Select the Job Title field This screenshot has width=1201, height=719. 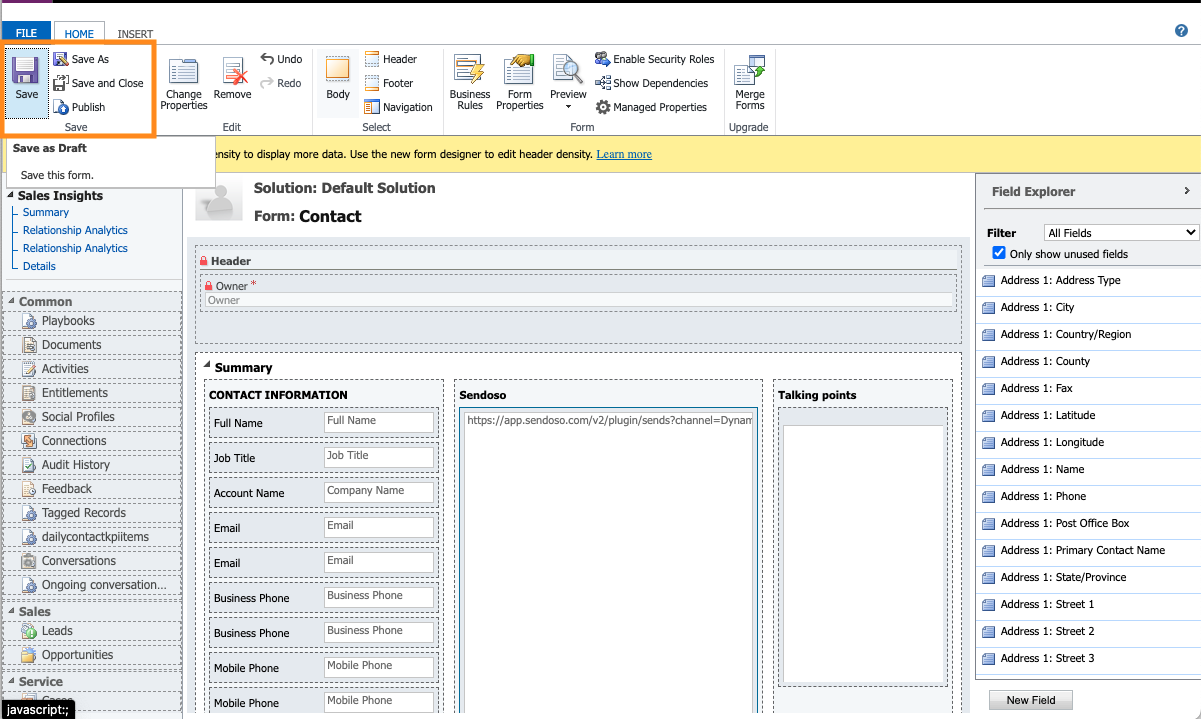coord(379,457)
